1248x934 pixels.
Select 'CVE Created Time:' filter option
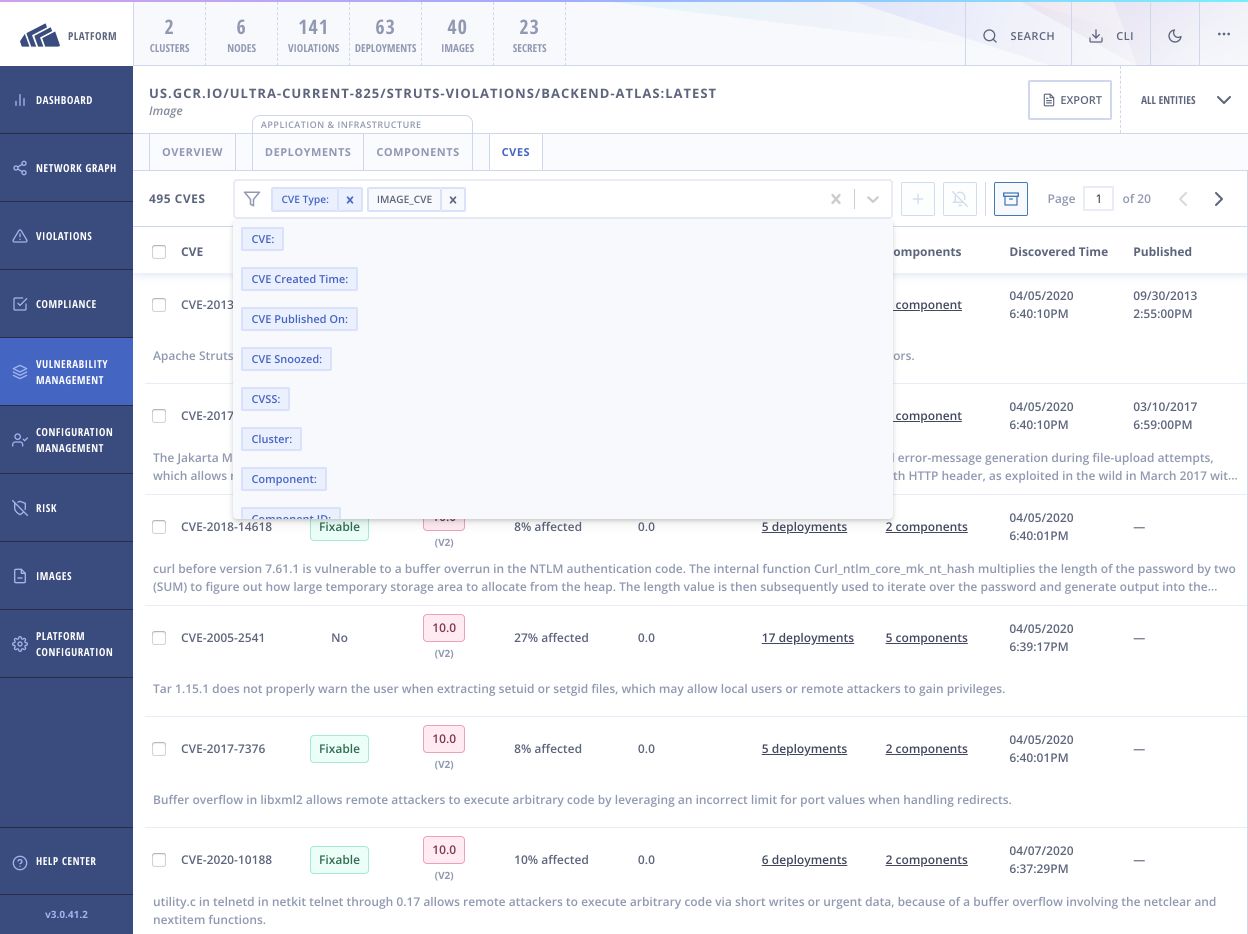coord(299,279)
